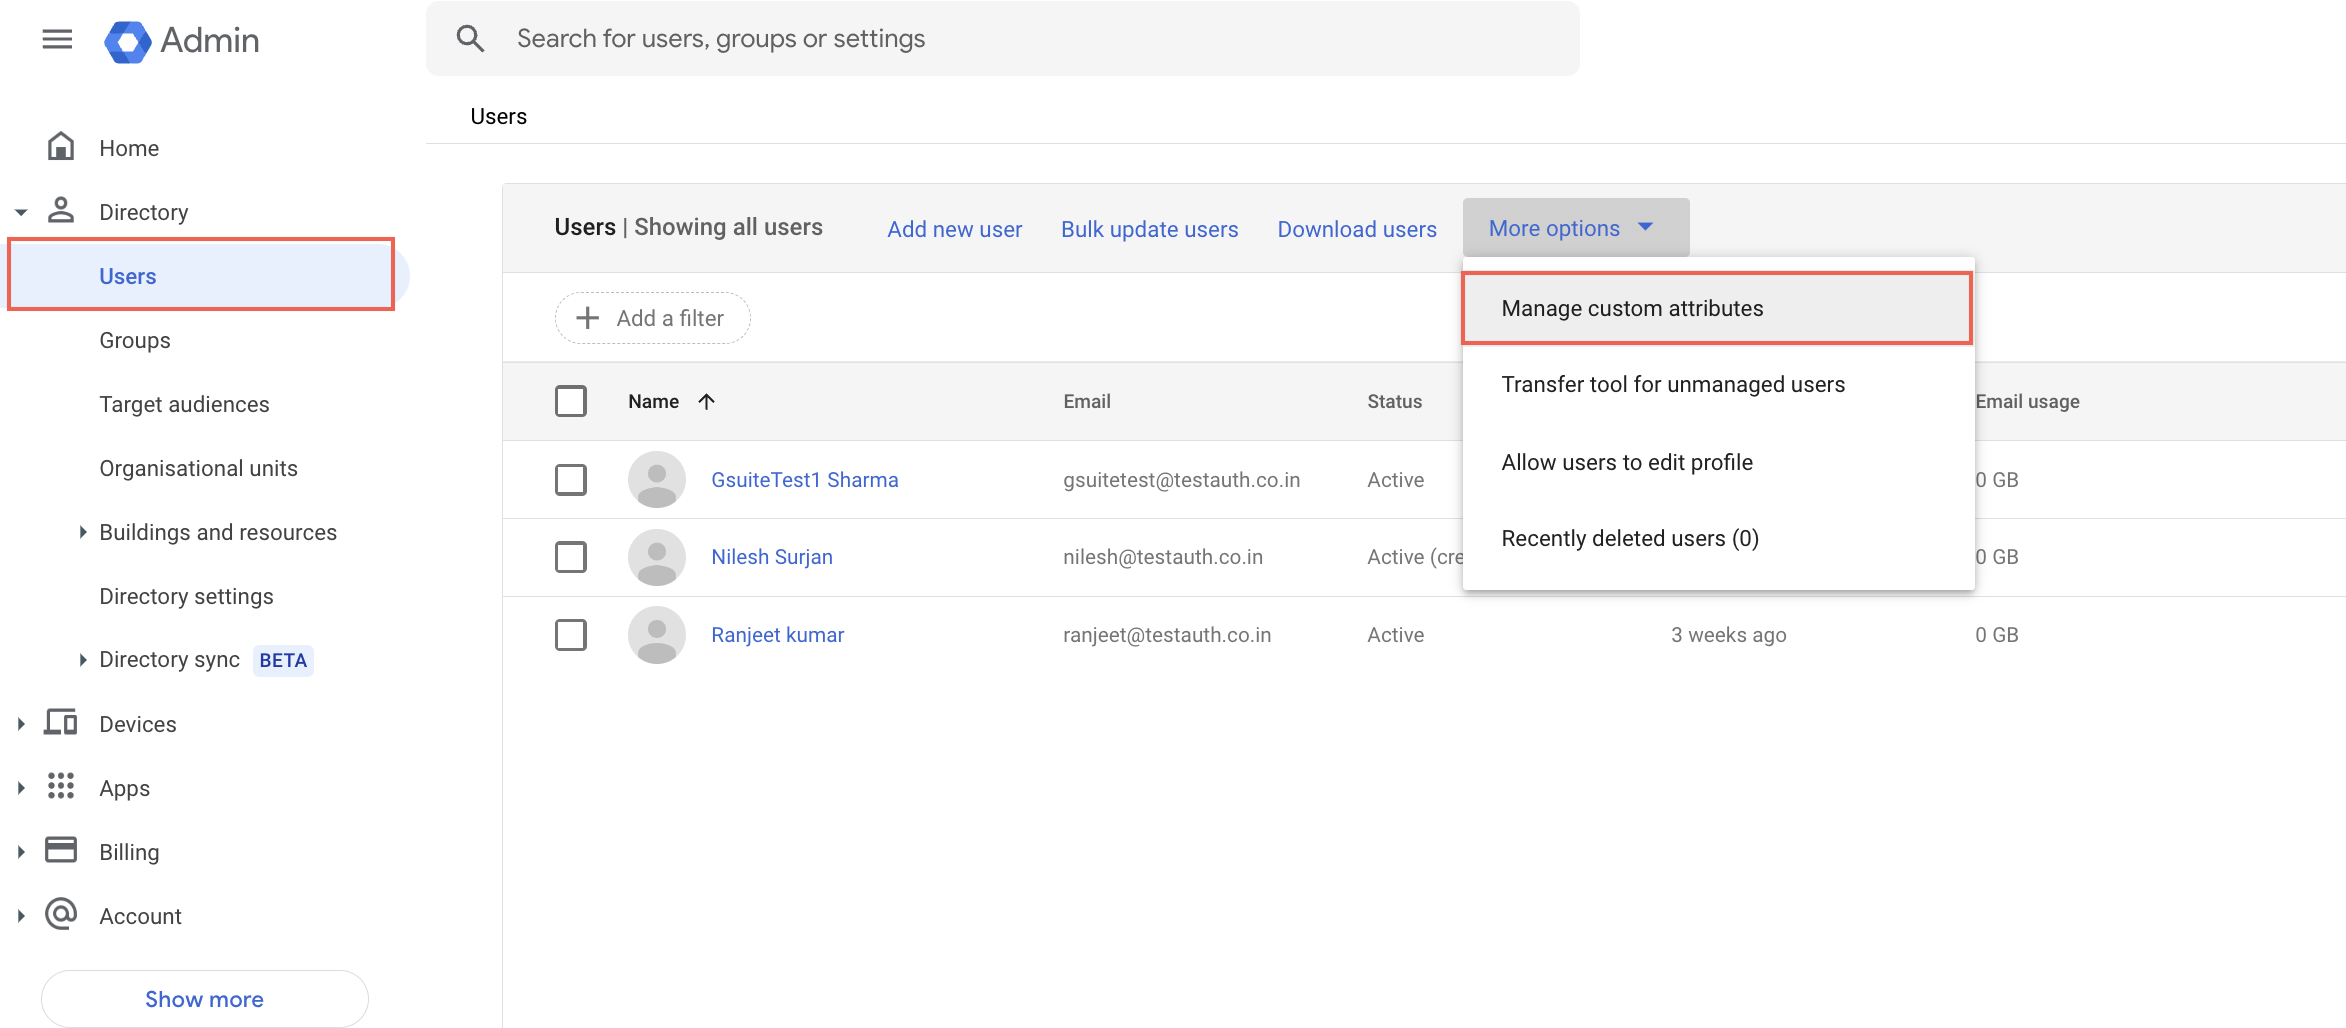
Task: Collapse the Directory section arrow
Action: (x=21, y=212)
